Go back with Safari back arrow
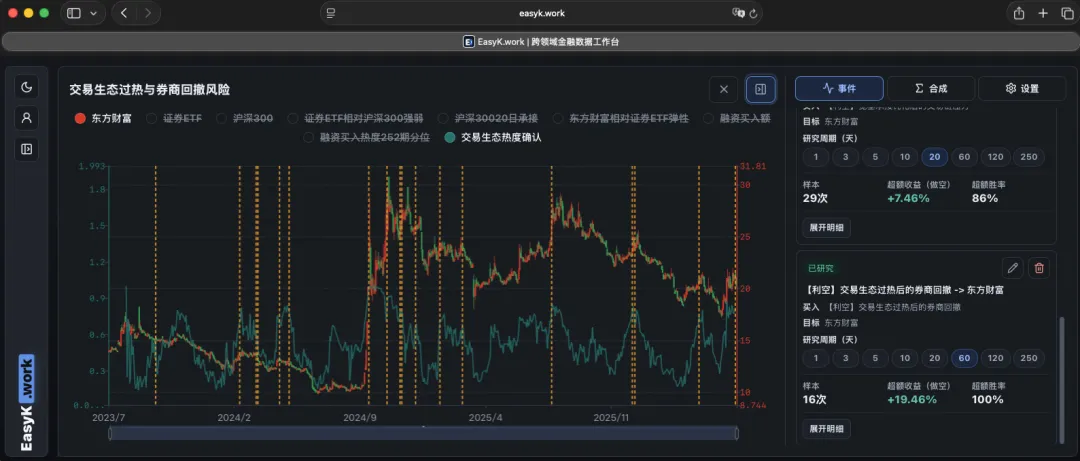Screen dimensions: 1080x461 (123, 13)
